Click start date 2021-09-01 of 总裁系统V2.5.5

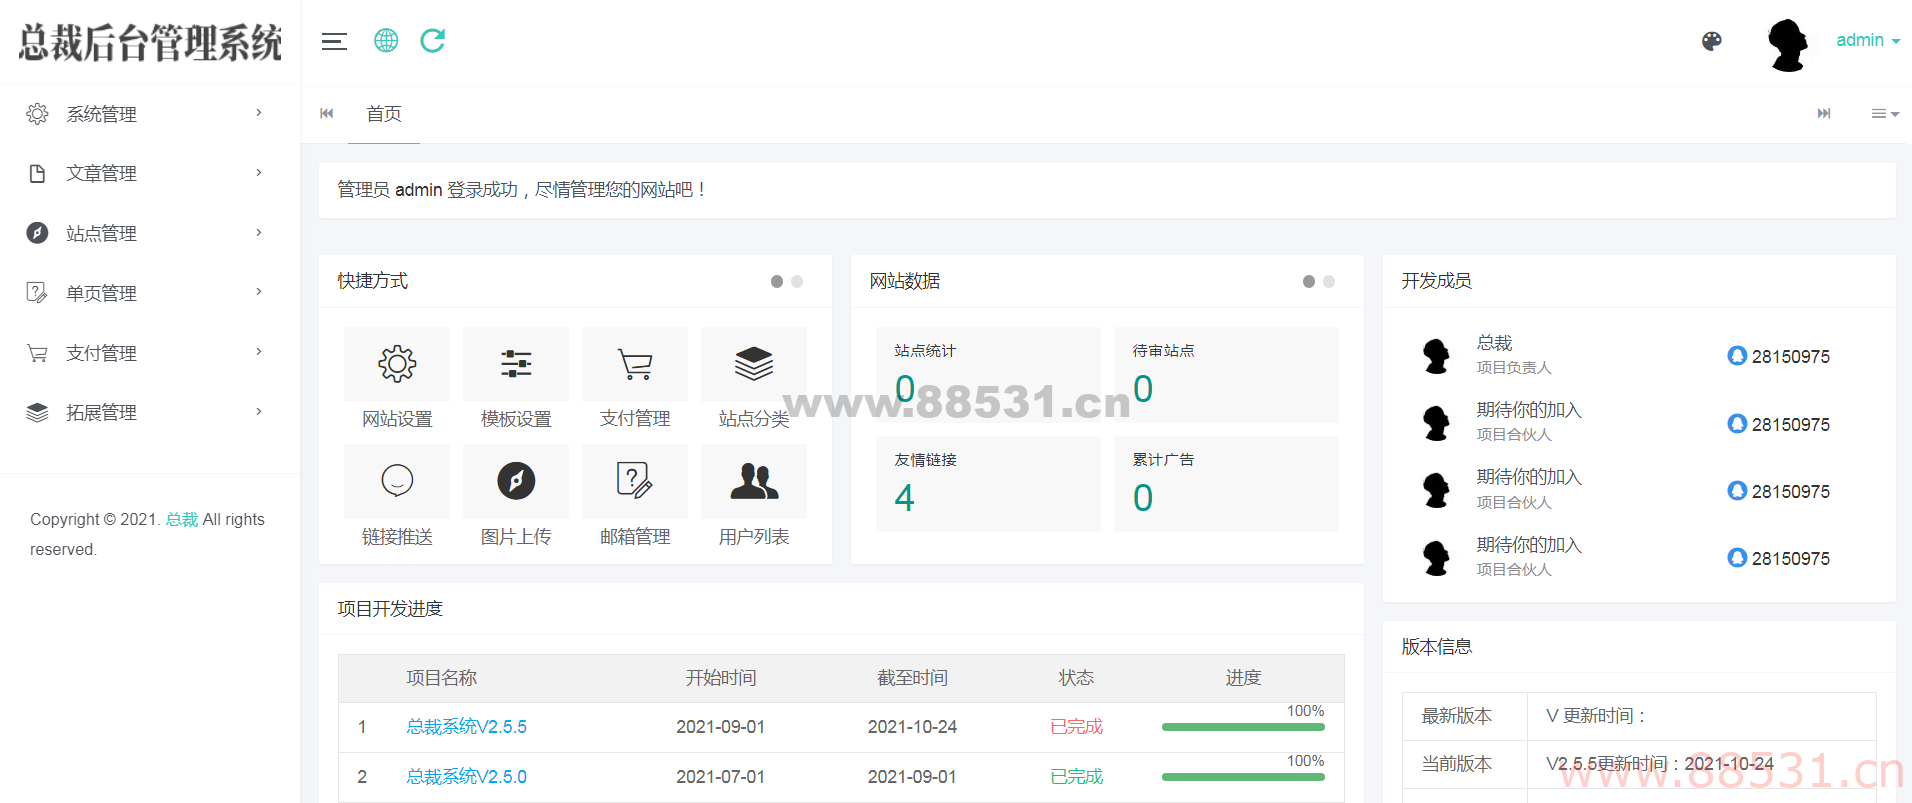pos(720,727)
